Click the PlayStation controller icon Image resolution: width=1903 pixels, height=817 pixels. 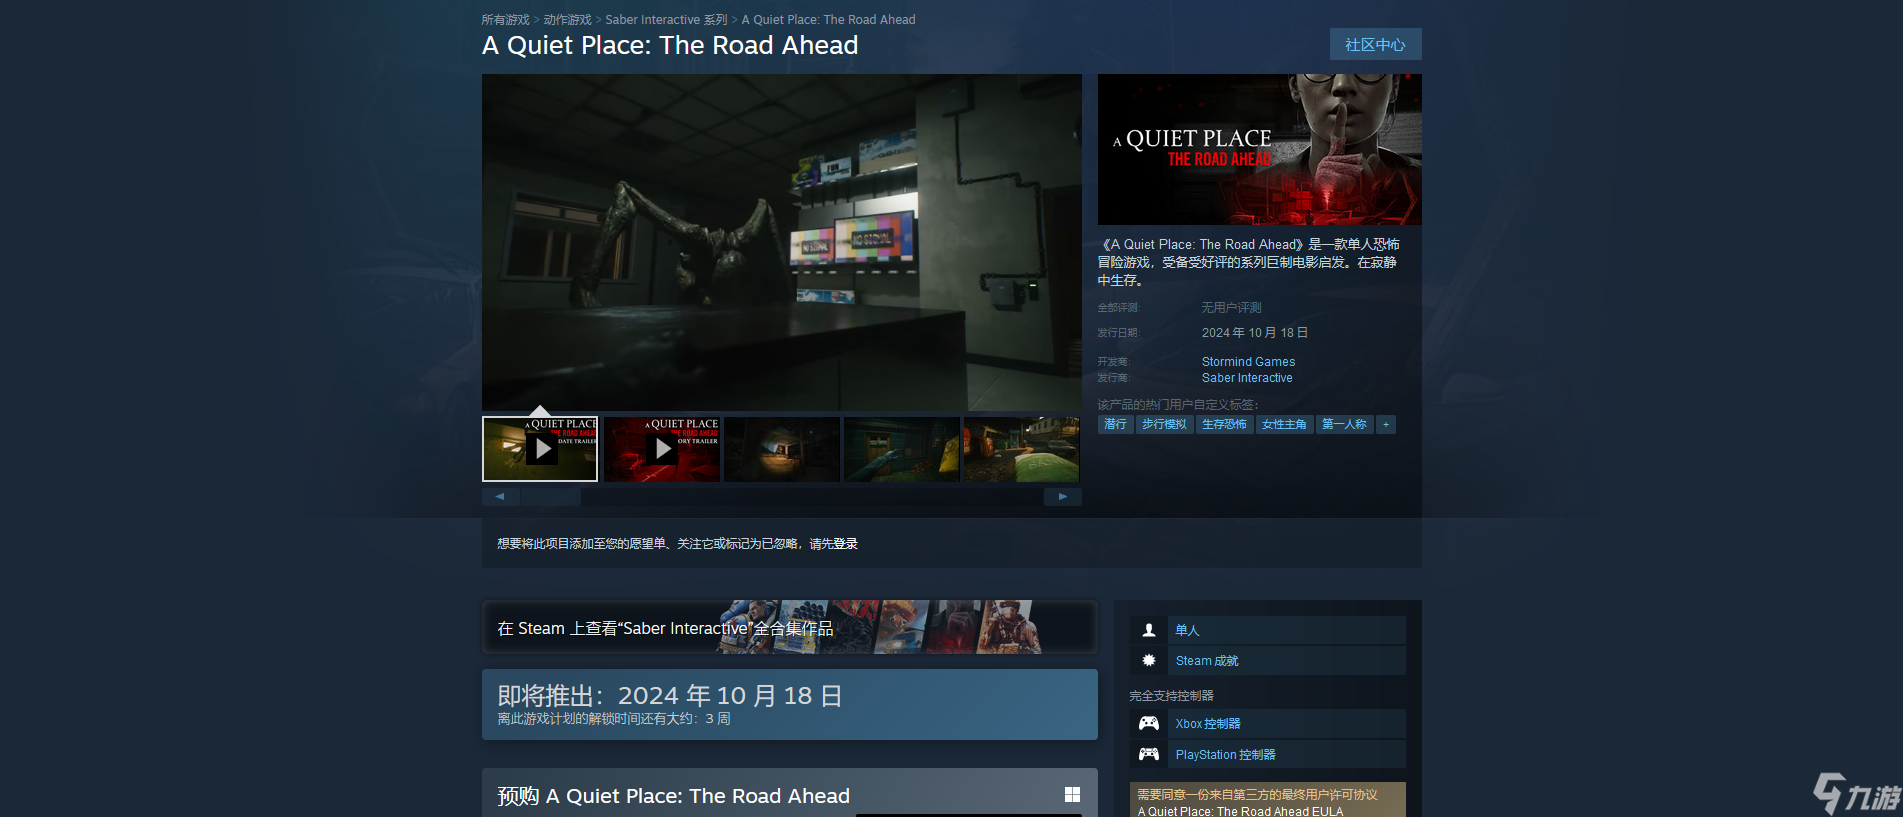click(1149, 755)
